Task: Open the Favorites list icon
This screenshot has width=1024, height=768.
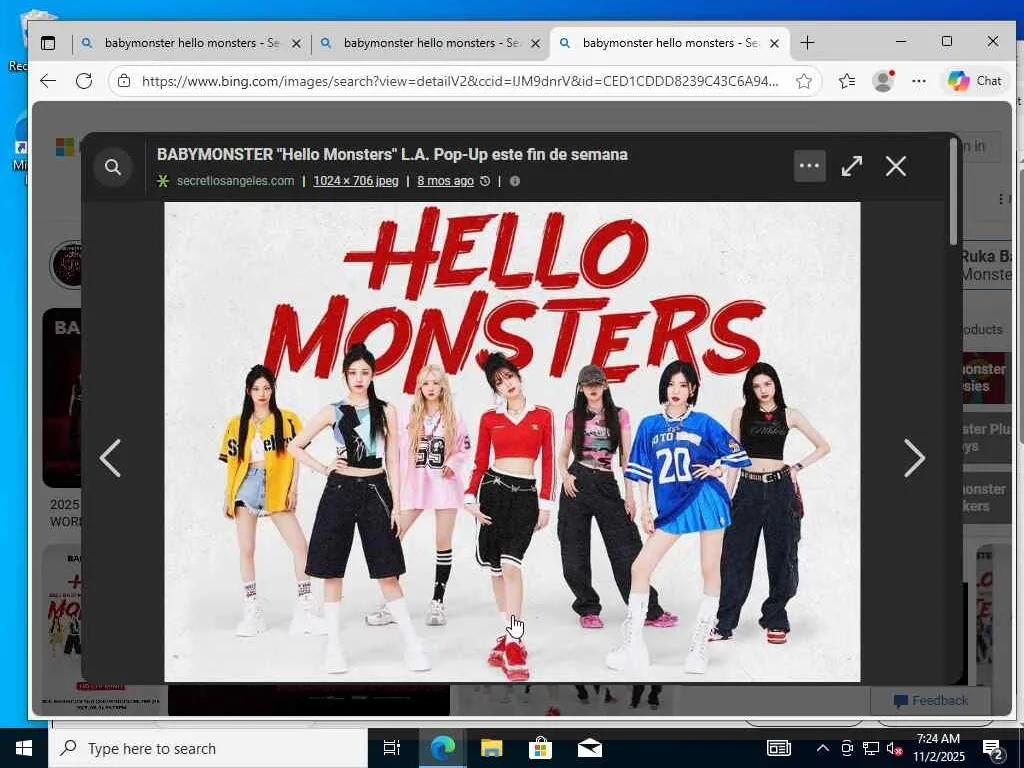Action: [x=847, y=81]
